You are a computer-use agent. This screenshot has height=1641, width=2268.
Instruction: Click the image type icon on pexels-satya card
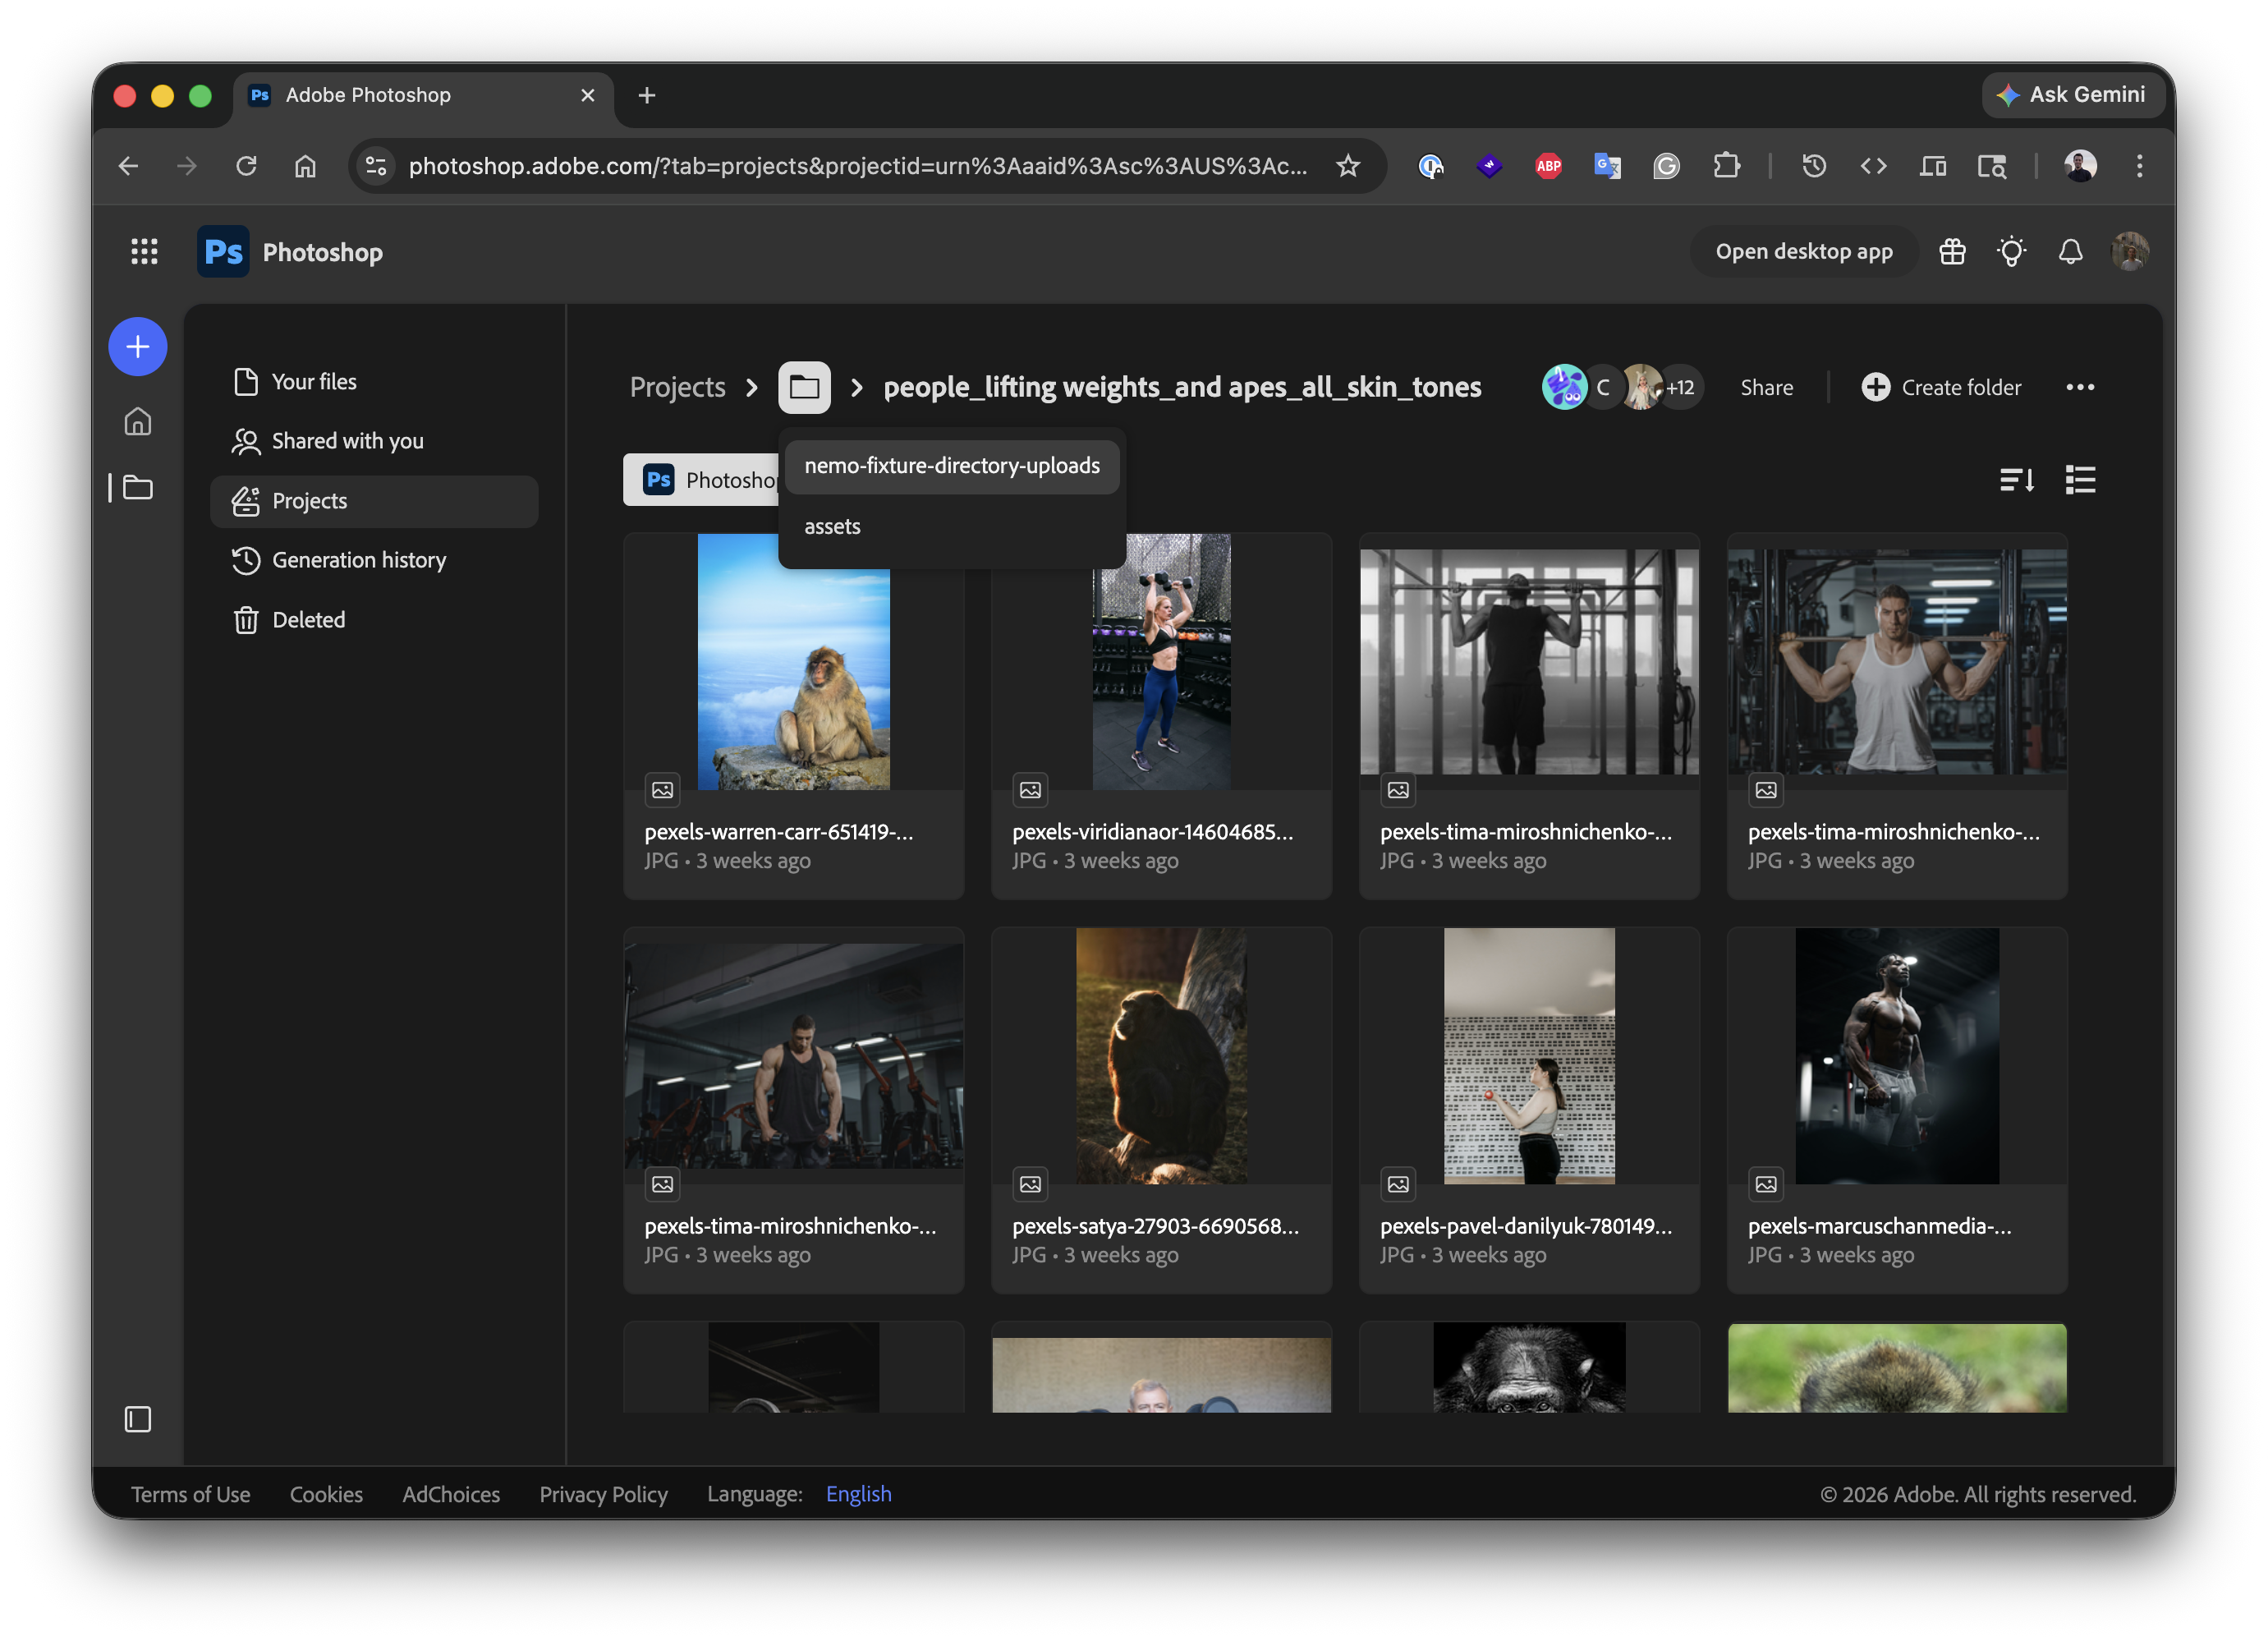[x=1031, y=1184]
